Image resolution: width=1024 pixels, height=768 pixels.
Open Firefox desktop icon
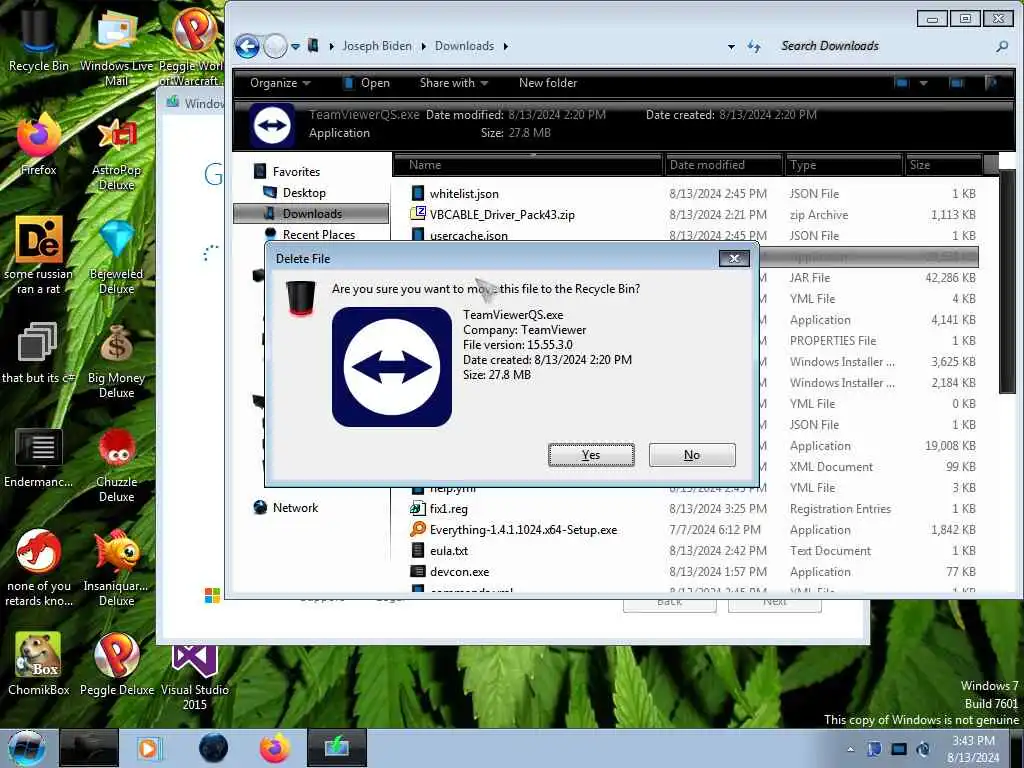tap(39, 144)
